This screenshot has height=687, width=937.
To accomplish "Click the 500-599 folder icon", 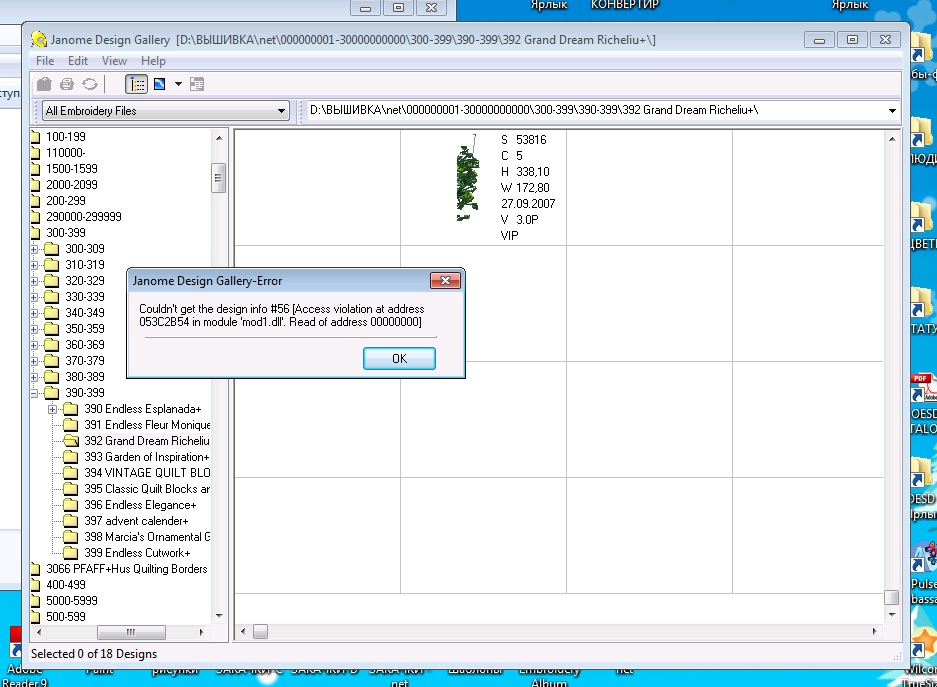I will [x=35, y=617].
